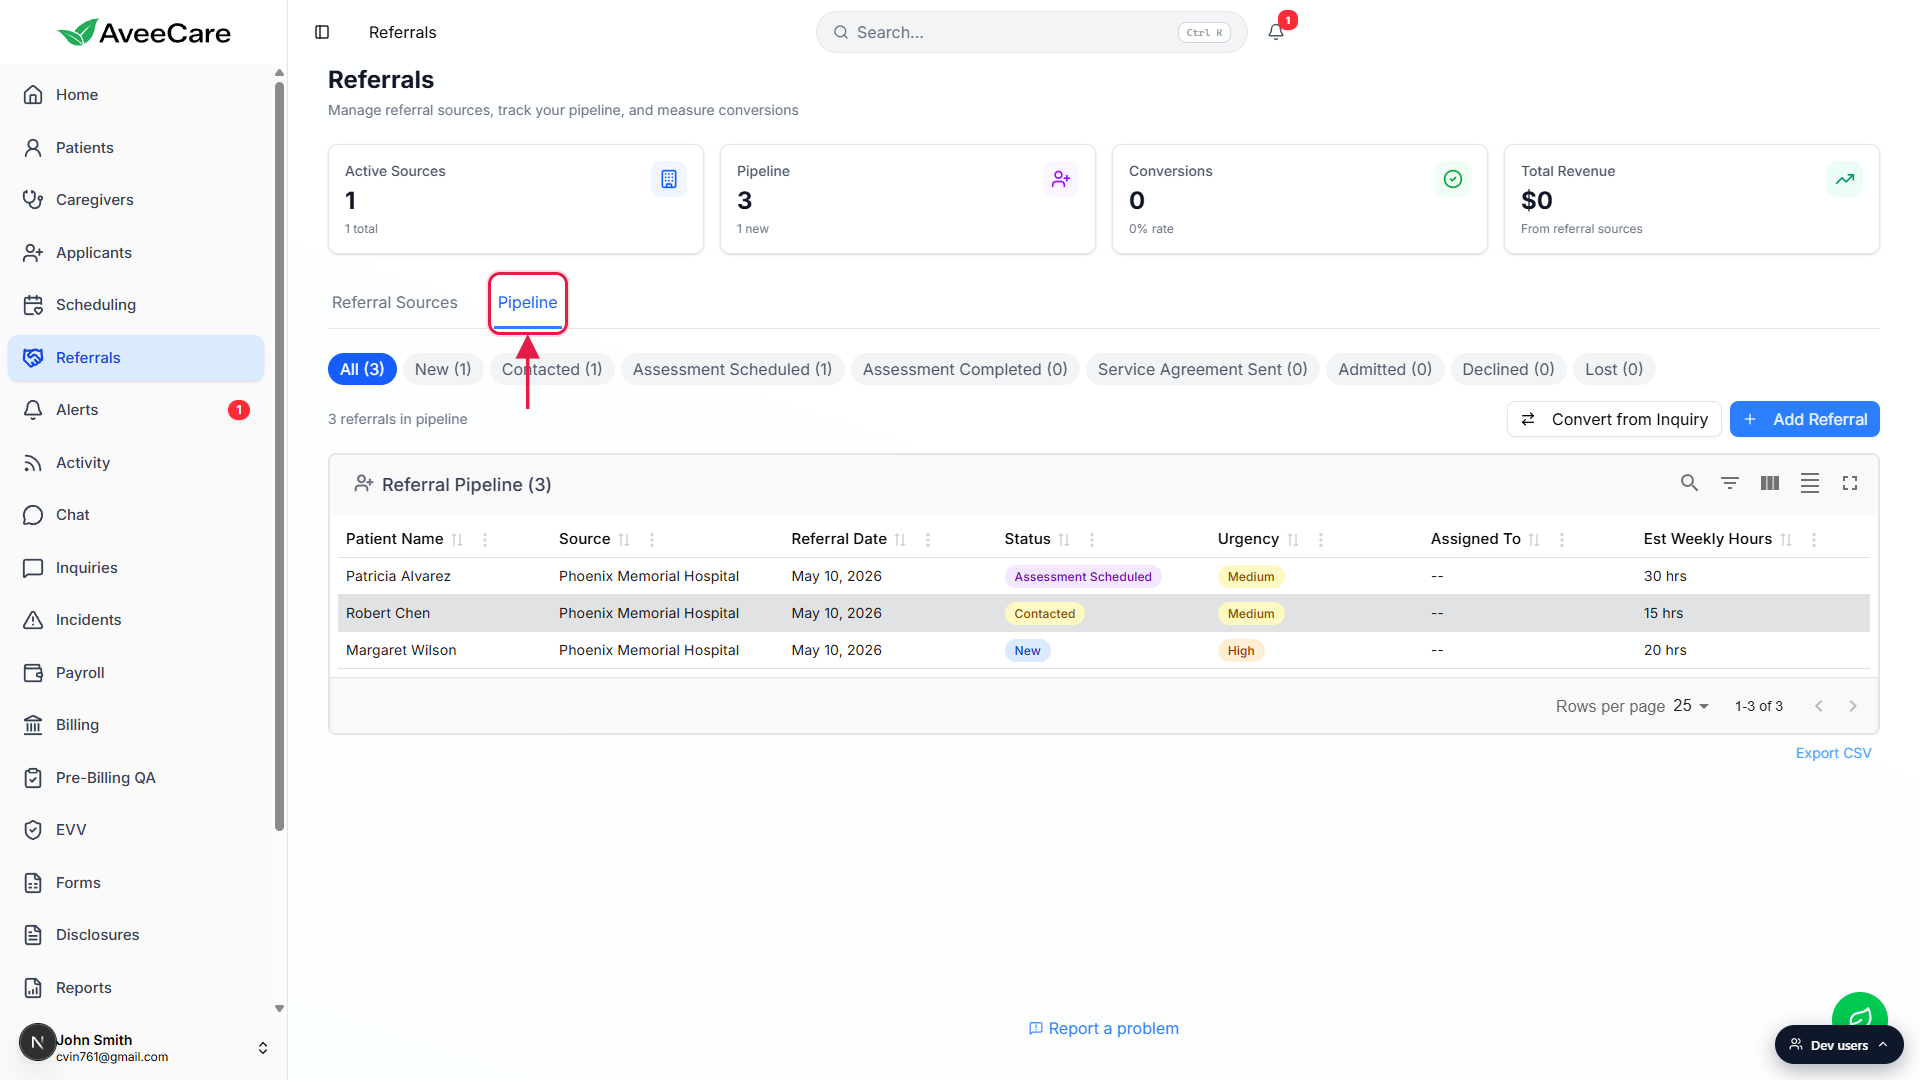Open show/hide columns icon
This screenshot has height=1080, width=1920.
click(1770, 483)
